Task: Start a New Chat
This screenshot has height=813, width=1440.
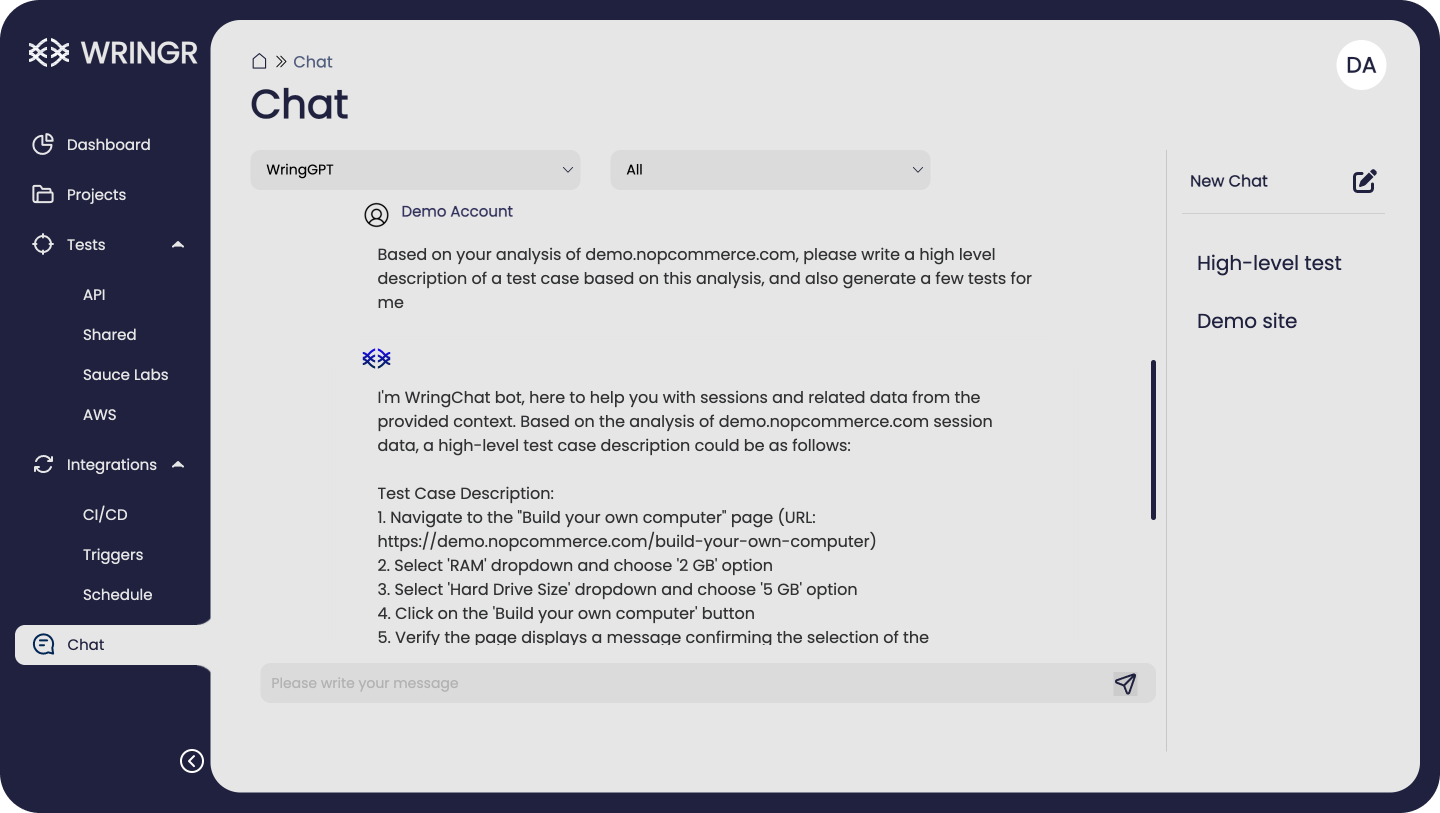Action: (1229, 181)
